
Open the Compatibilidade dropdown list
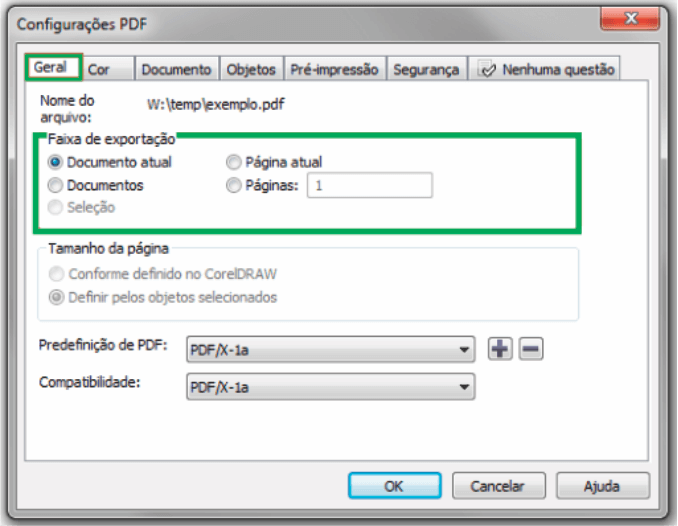point(331,387)
